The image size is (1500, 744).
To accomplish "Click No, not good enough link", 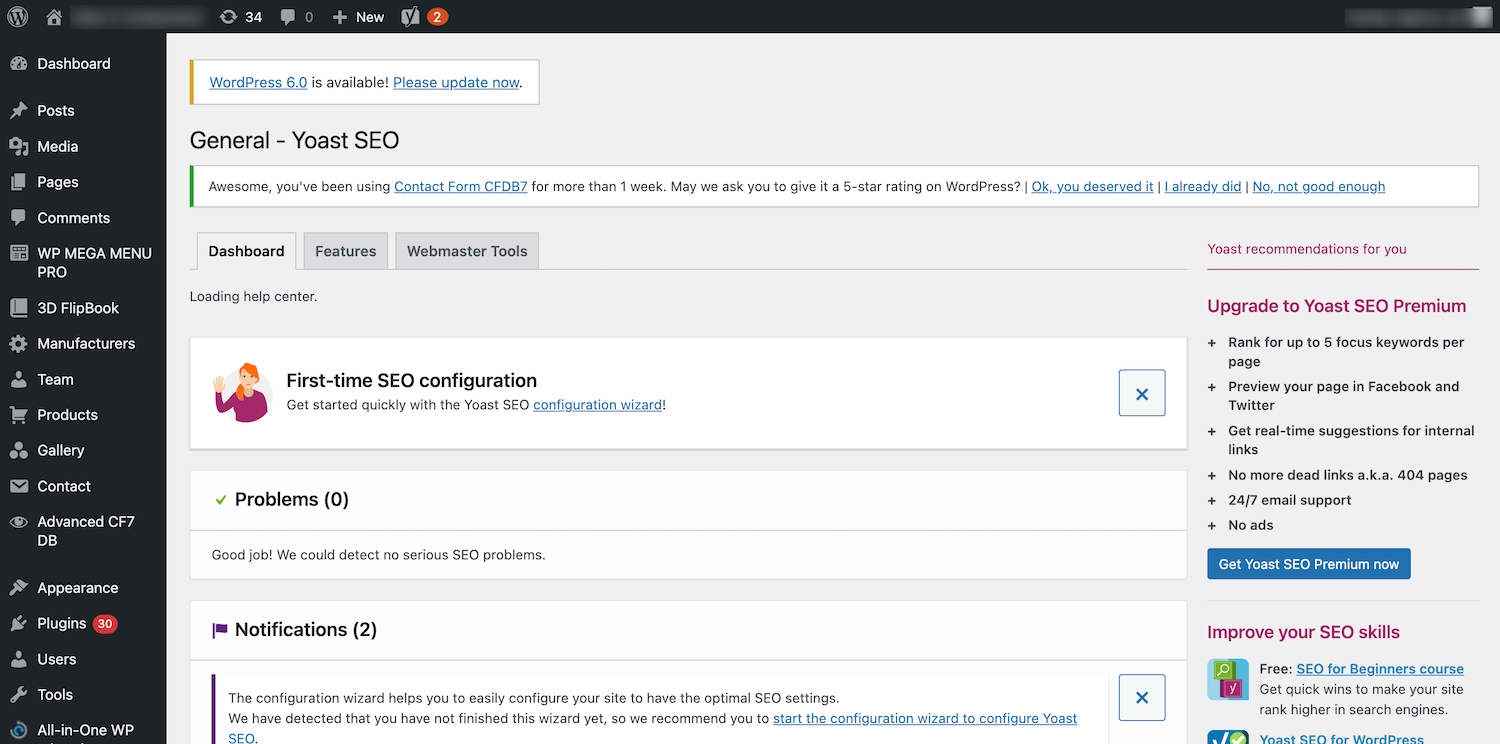I will (x=1319, y=187).
